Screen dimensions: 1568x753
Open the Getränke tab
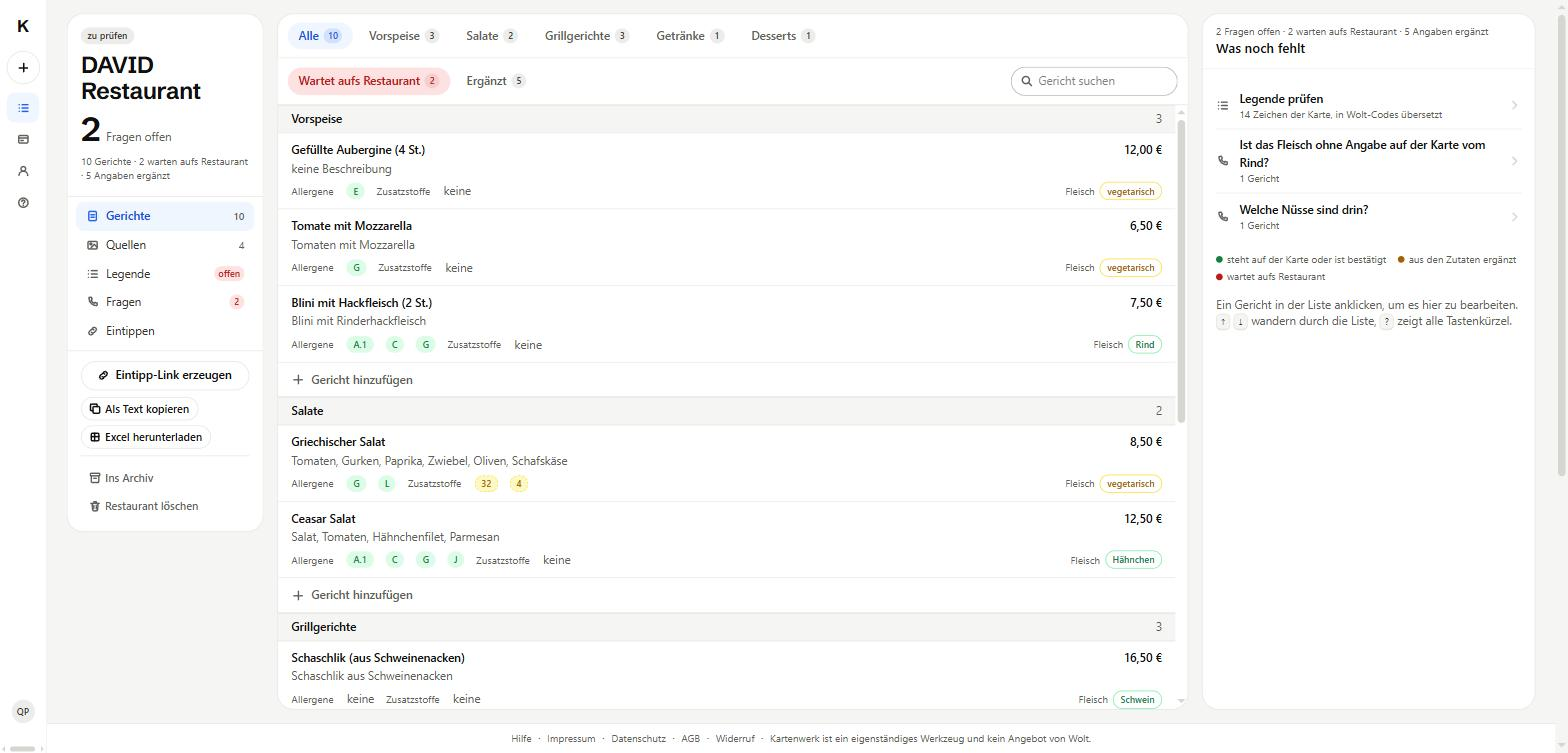(690, 36)
